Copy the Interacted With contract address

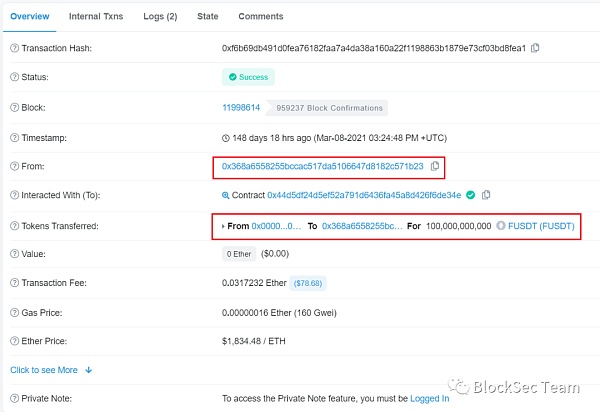coord(486,195)
